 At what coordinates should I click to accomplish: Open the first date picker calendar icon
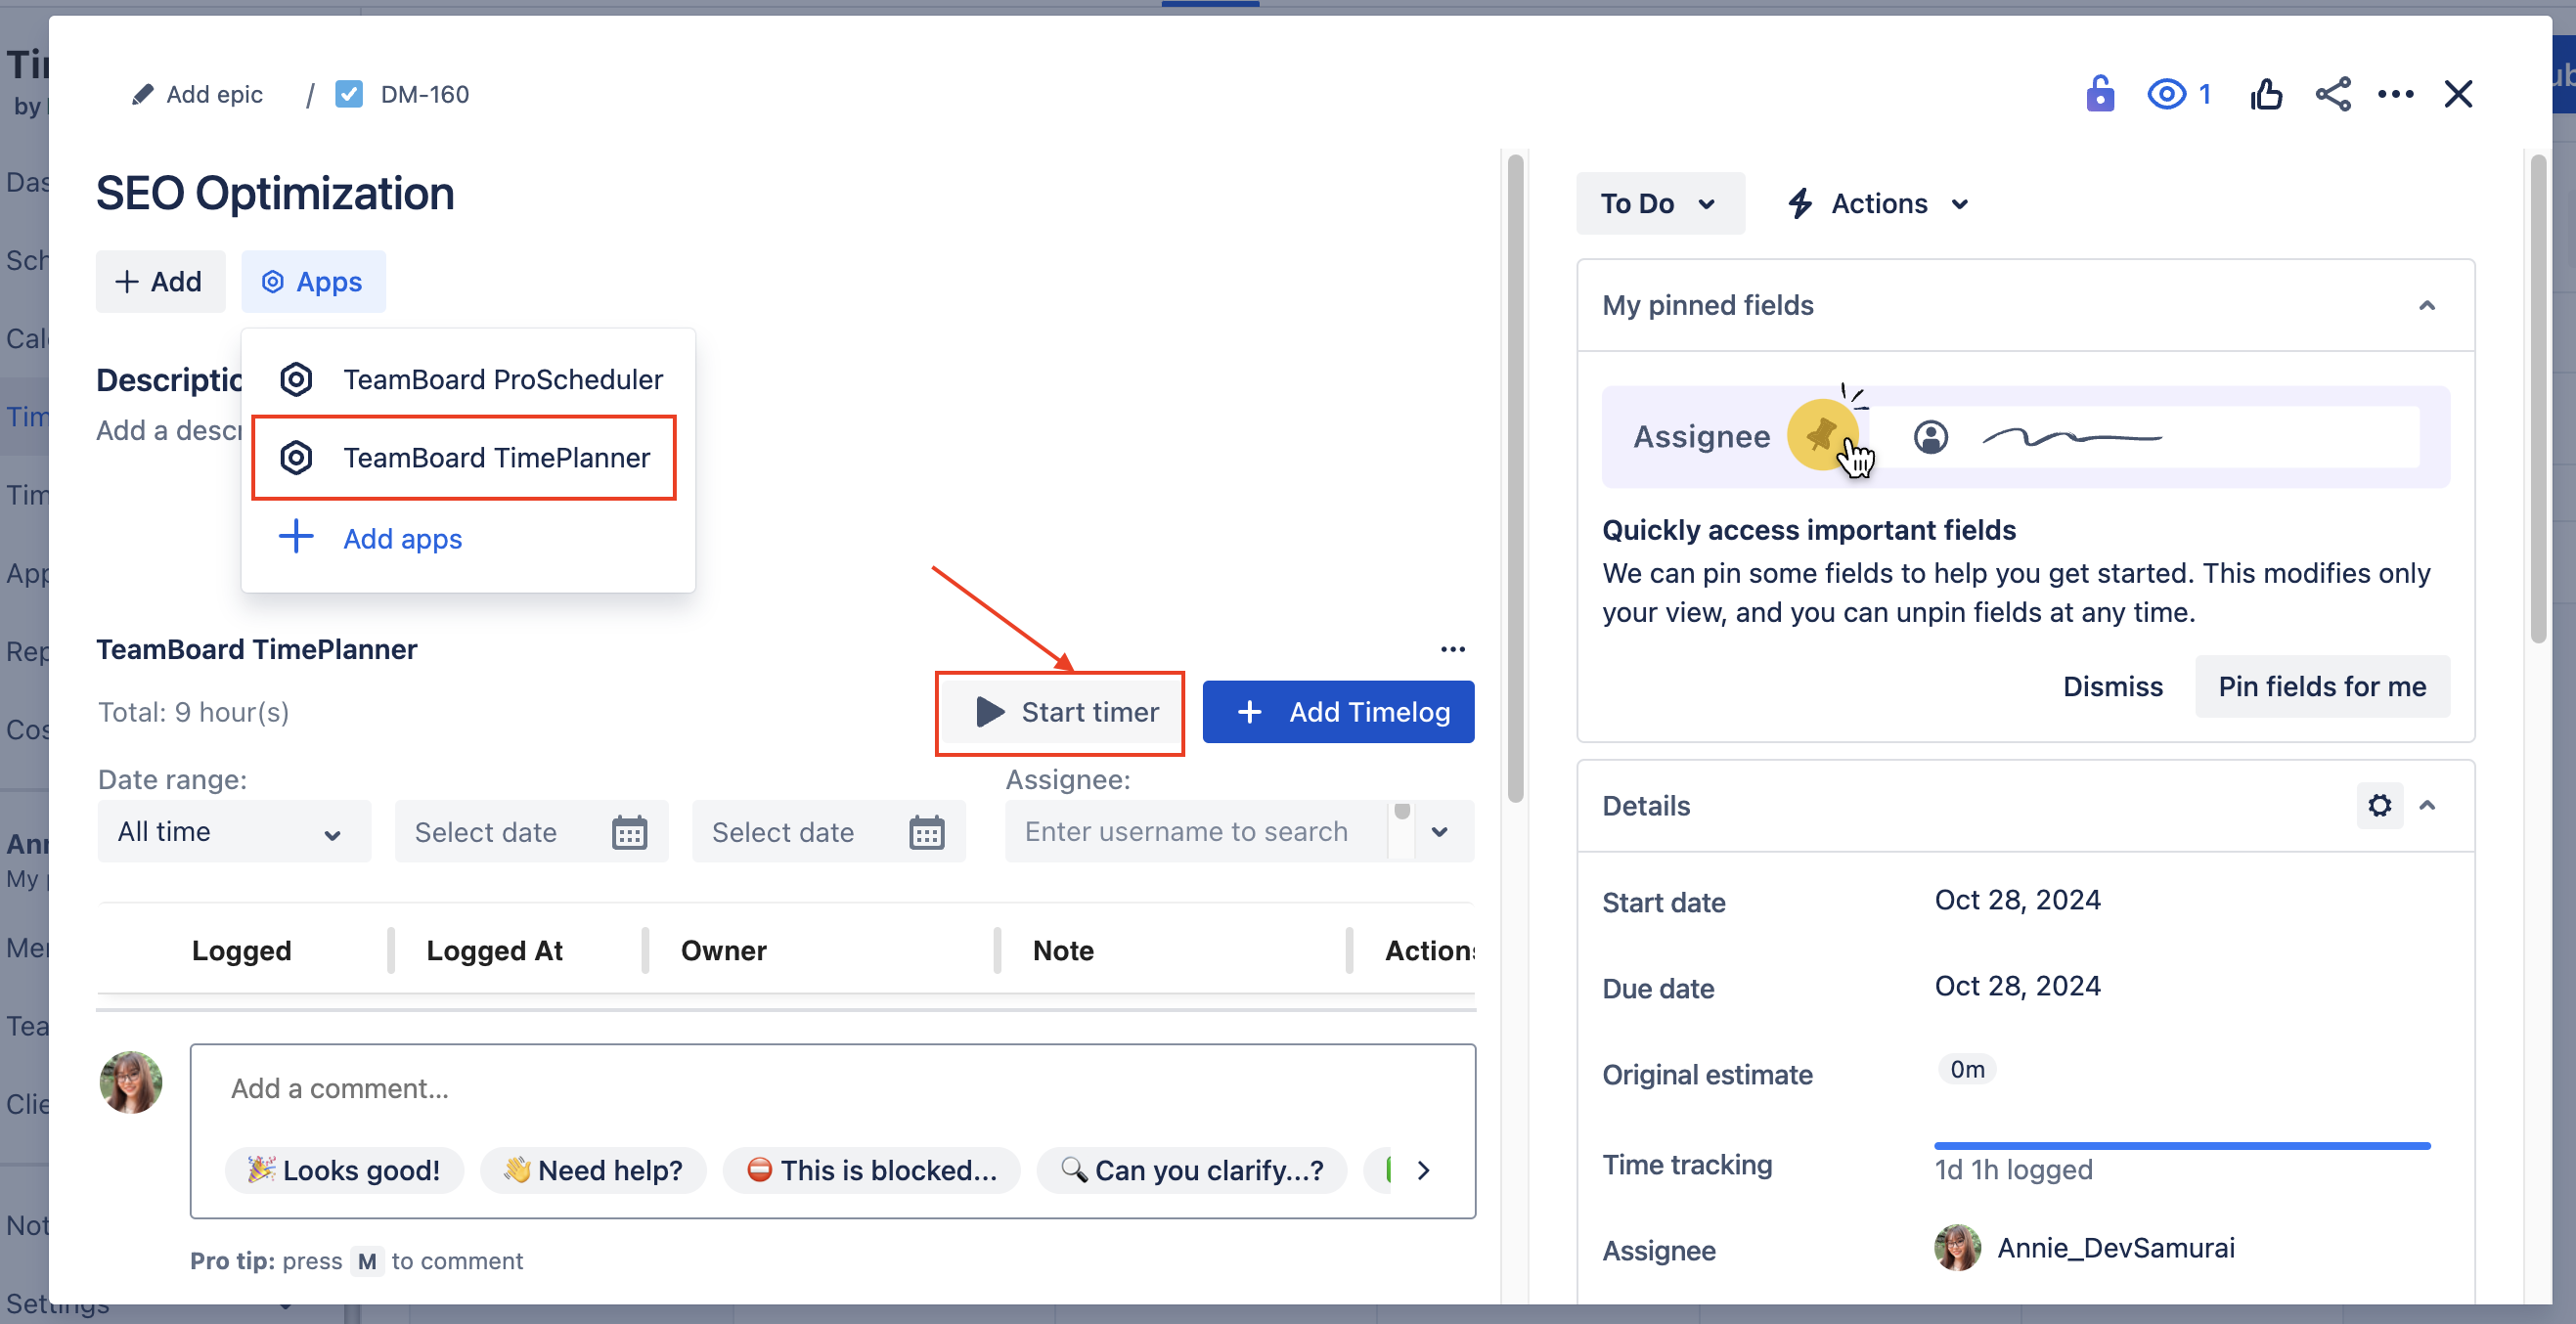(629, 832)
